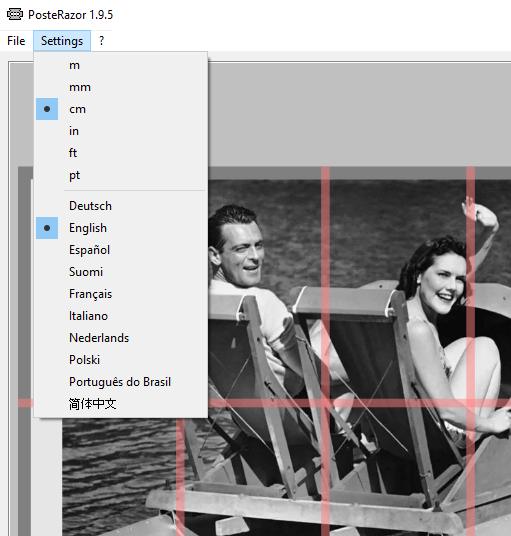Change language to Deutsch
Image resolution: width=511 pixels, height=536 pixels.
[121, 206]
